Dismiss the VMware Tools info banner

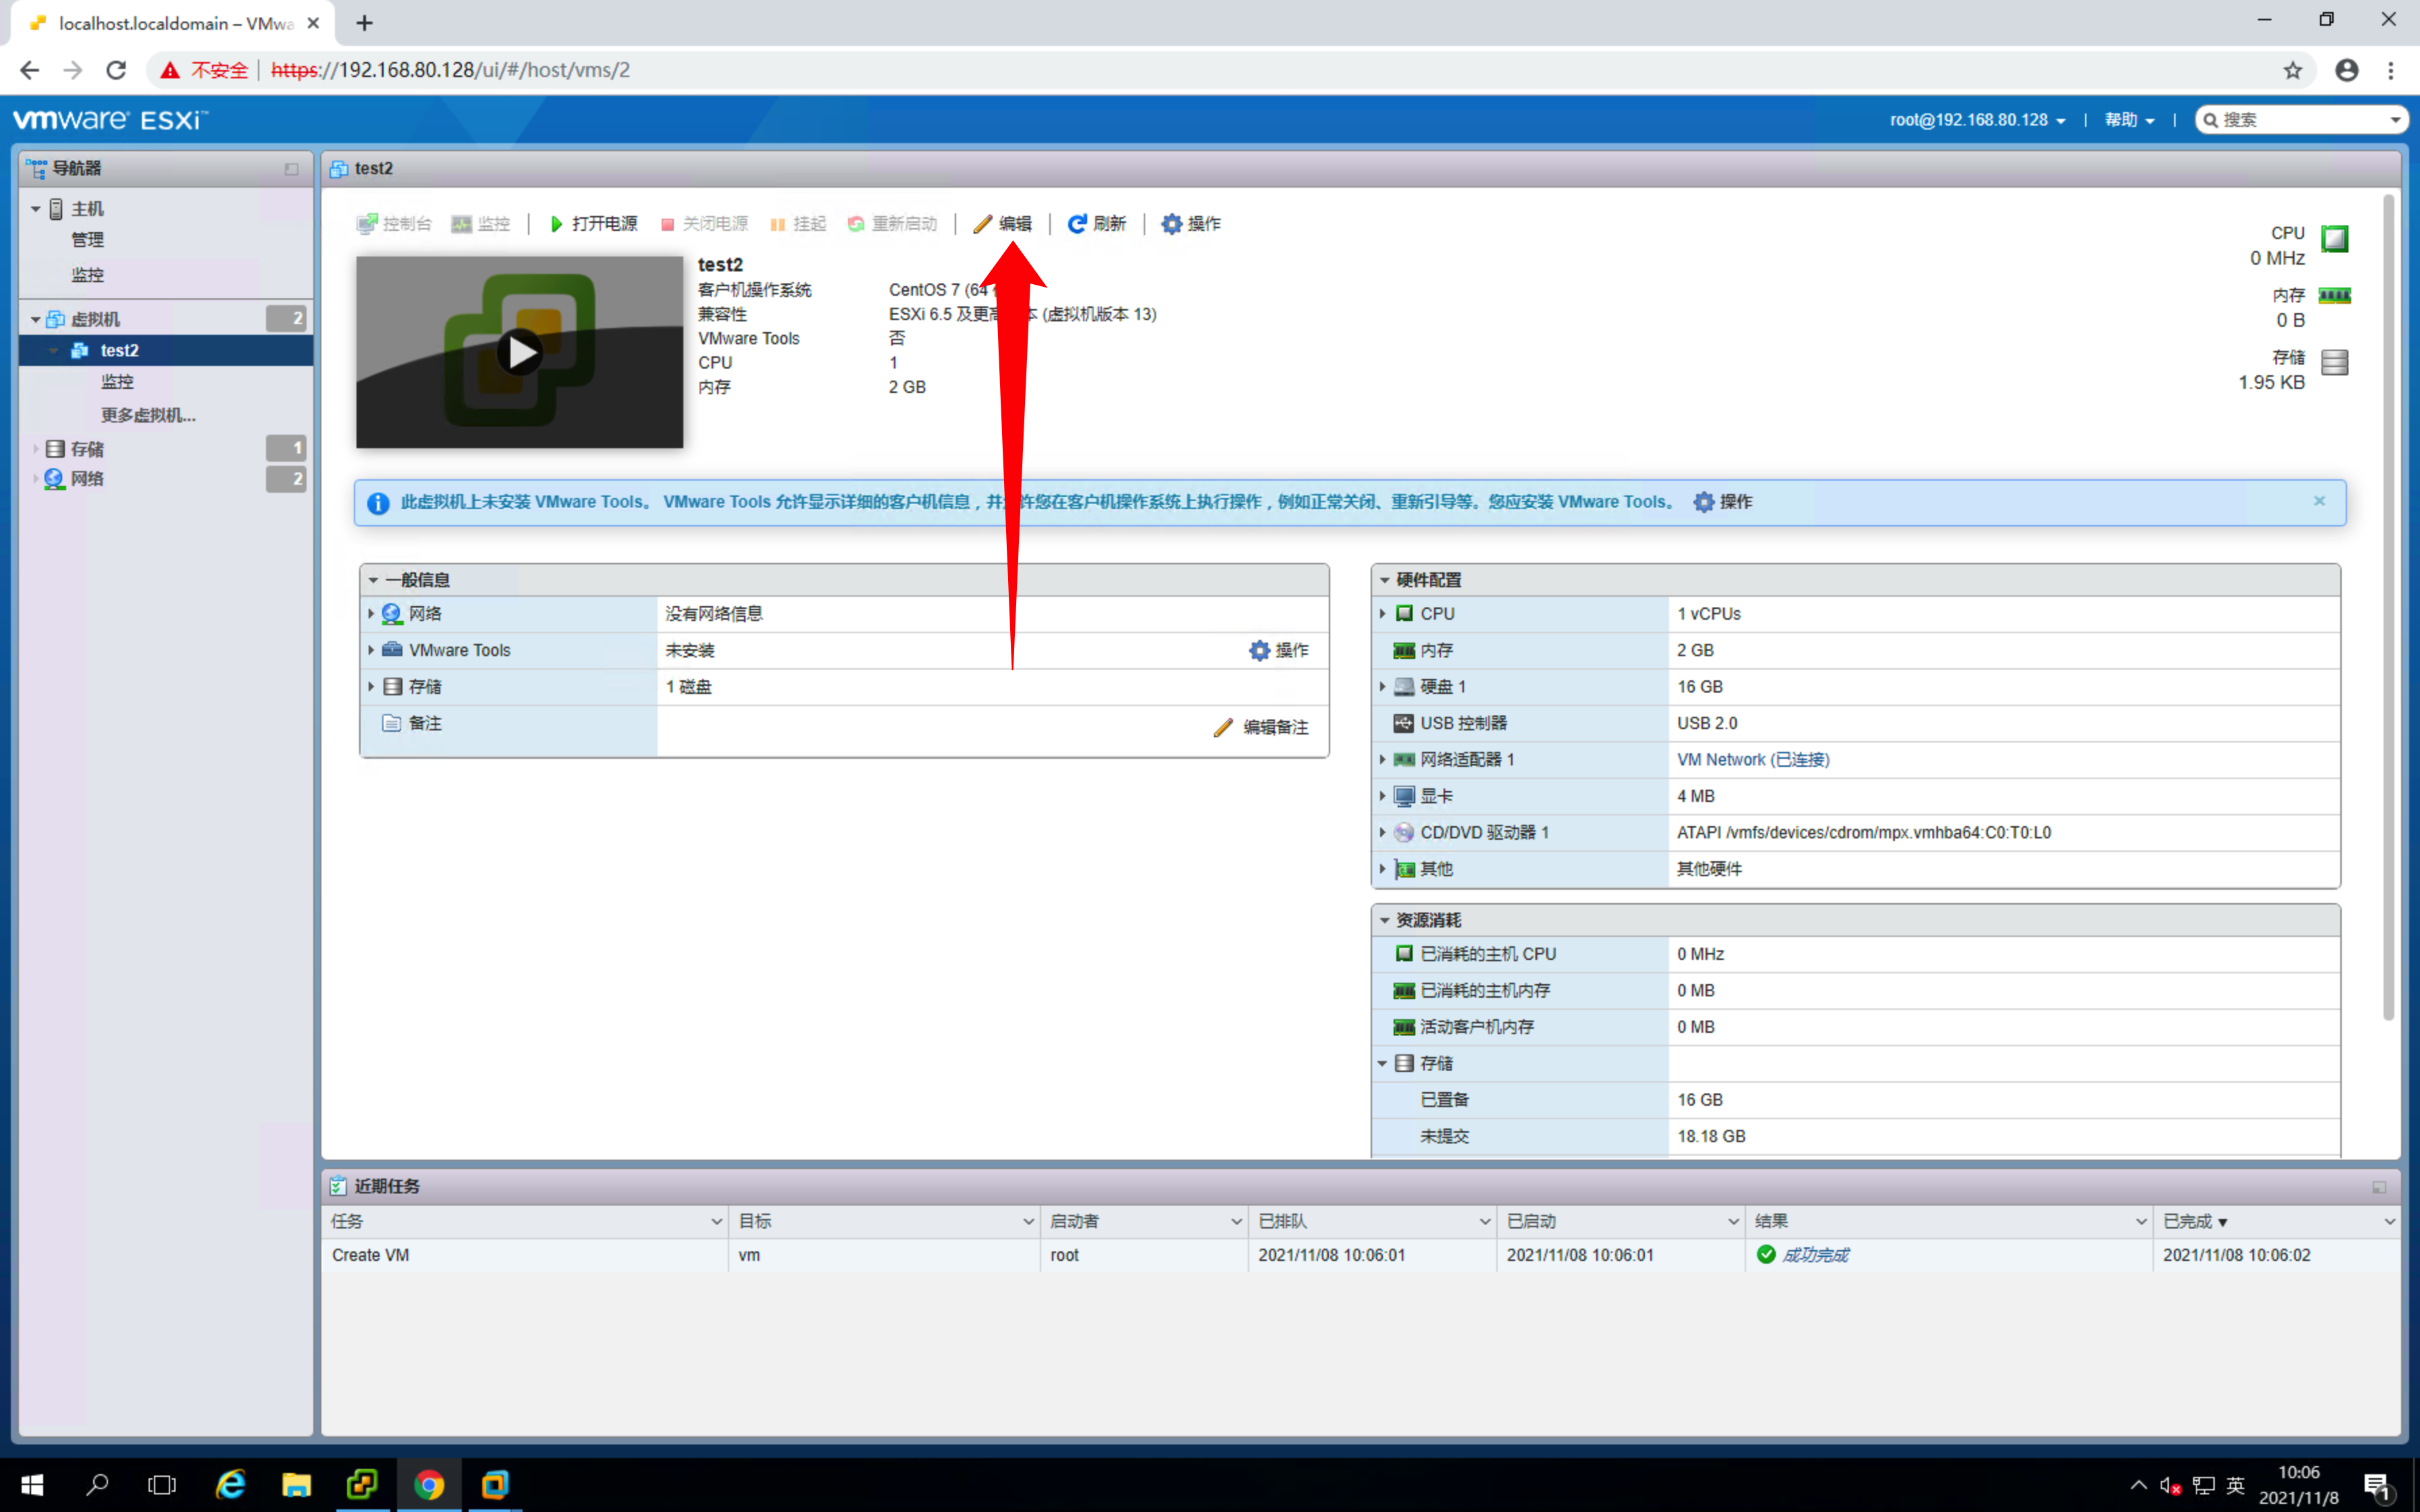[x=2319, y=501]
